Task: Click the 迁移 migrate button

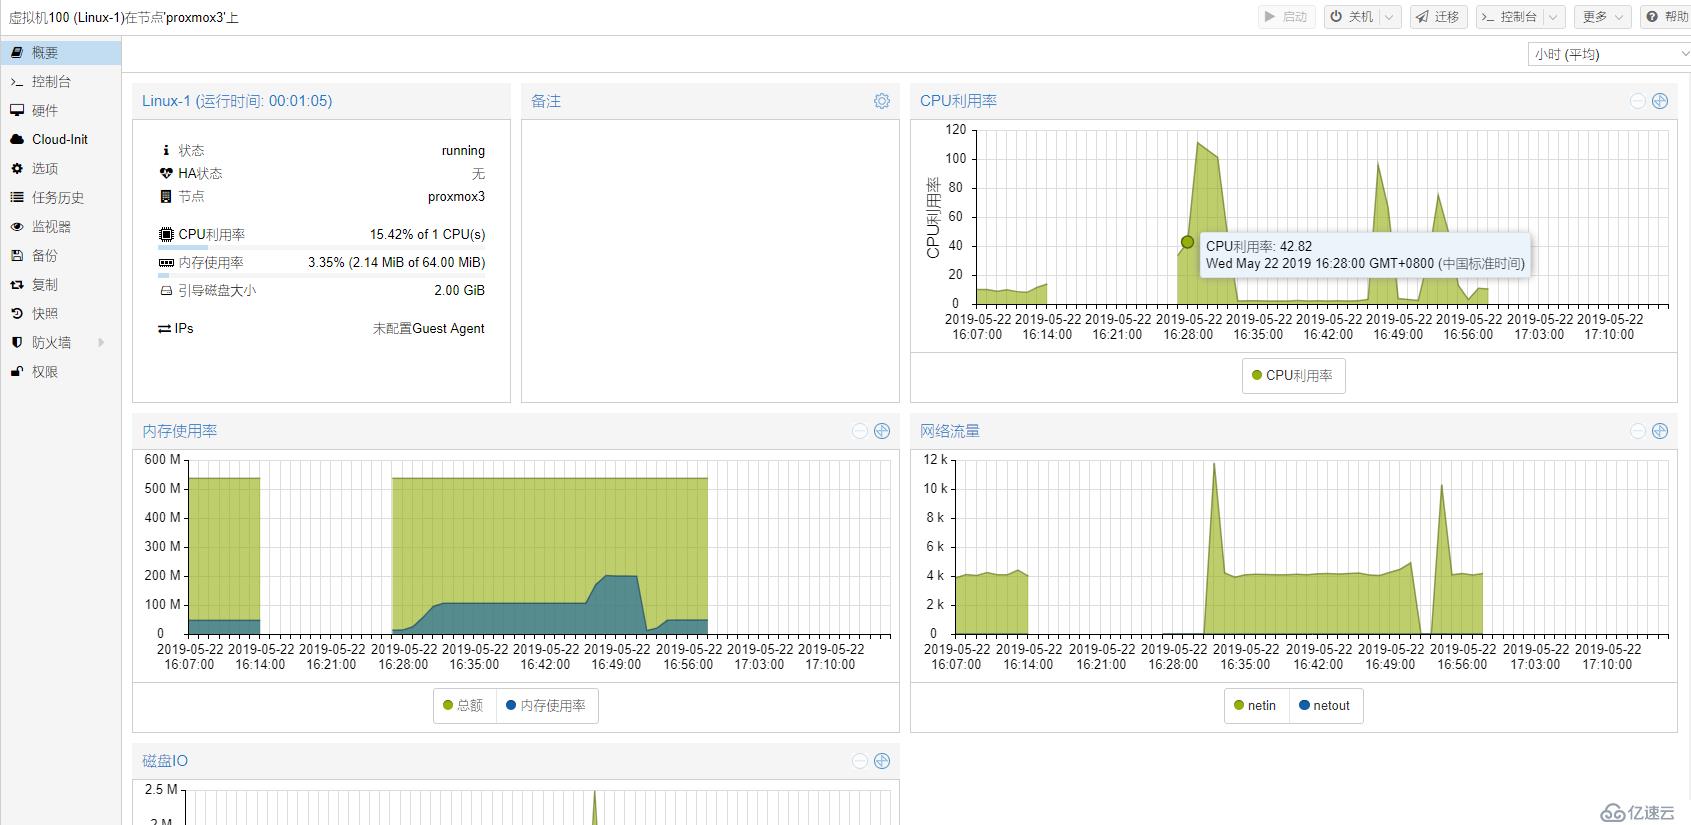Action: 1438,16
